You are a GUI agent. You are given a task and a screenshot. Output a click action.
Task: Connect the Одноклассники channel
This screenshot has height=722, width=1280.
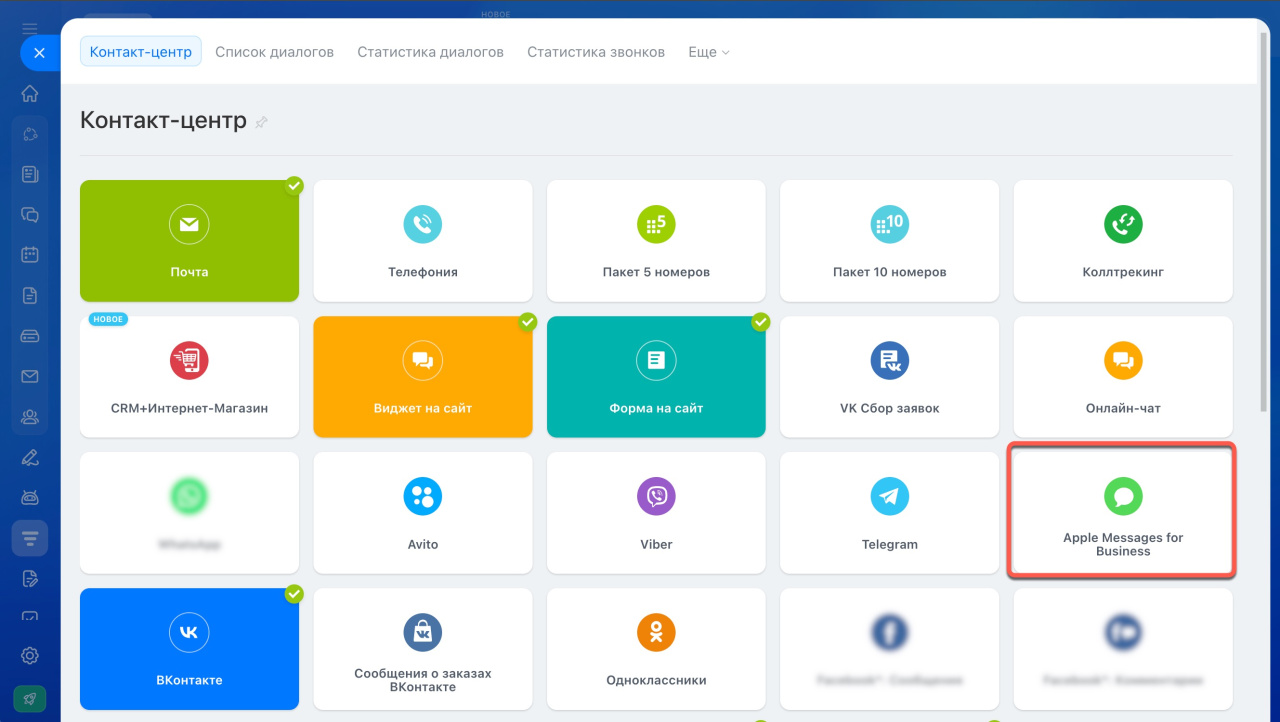coord(656,649)
